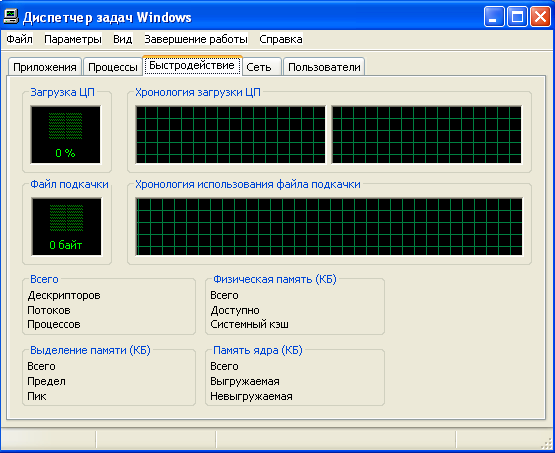Image resolution: width=555 pixels, height=453 pixels.
Task: Click the Потоков label
Action: click(49, 310)
